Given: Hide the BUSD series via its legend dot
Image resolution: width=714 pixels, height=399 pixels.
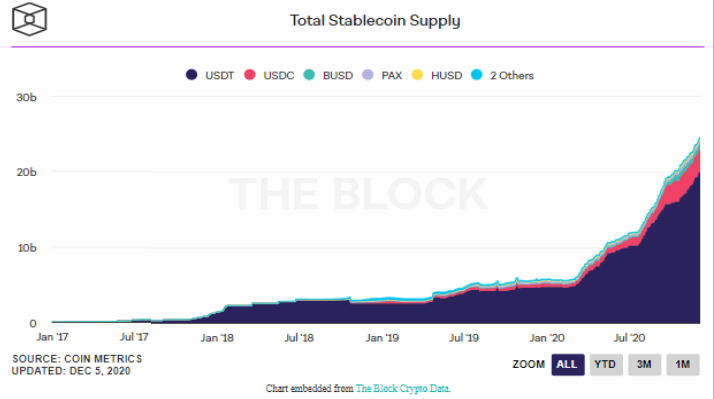Looking at the screenshot, I should click(309, 75).
